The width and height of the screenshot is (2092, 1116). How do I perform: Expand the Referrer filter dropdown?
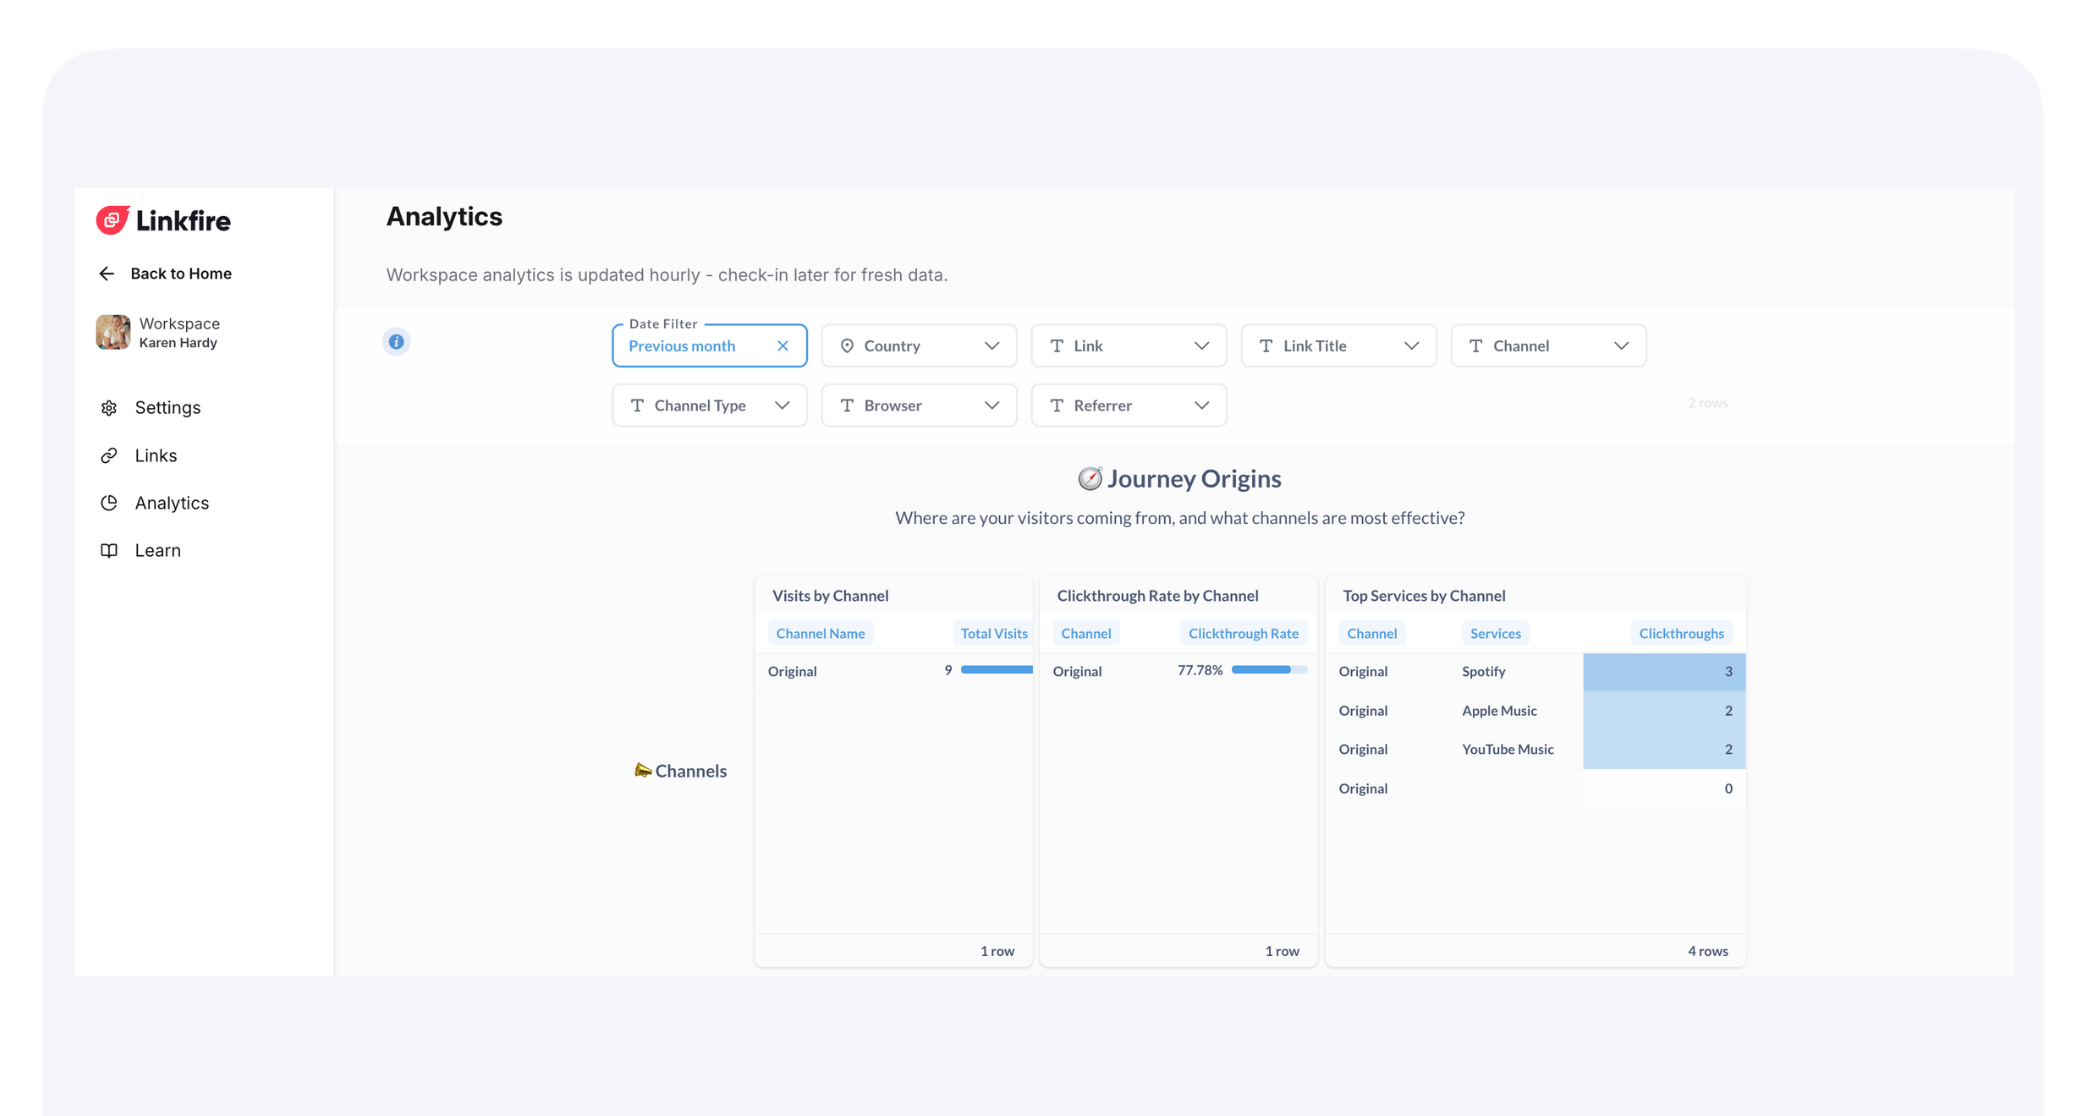[1128, 406]
